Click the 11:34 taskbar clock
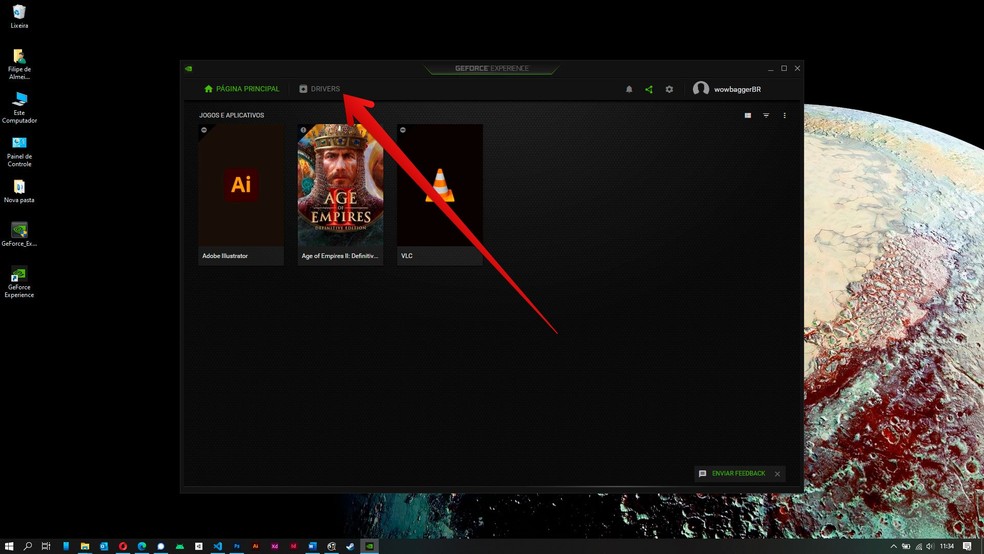Viewport: 984px width, 554px height. pyautogui.click(x=947, y=546)
